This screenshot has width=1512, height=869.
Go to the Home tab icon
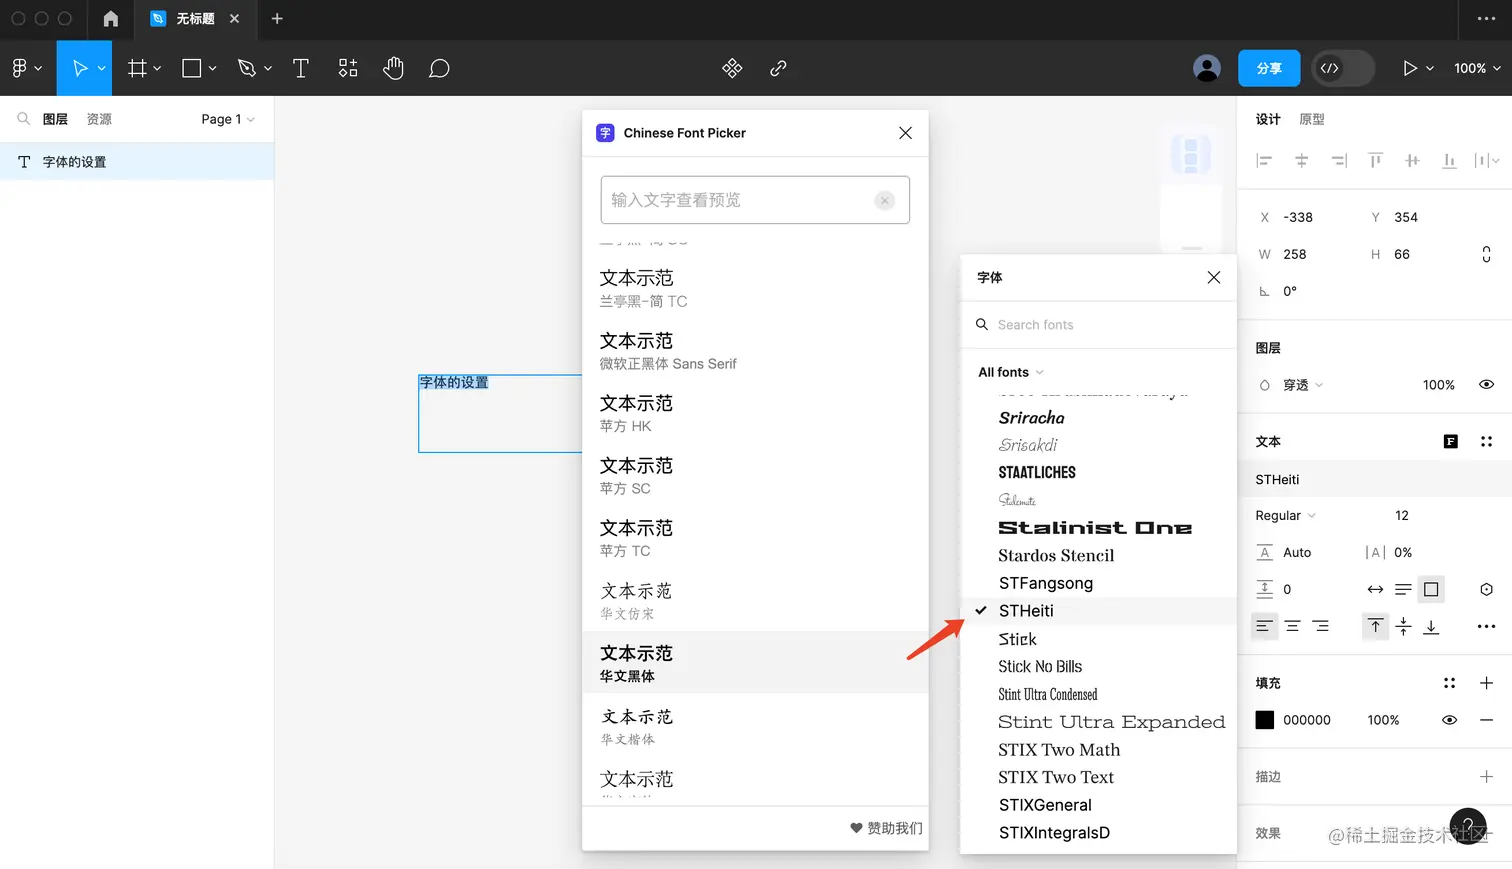point(110,19)
